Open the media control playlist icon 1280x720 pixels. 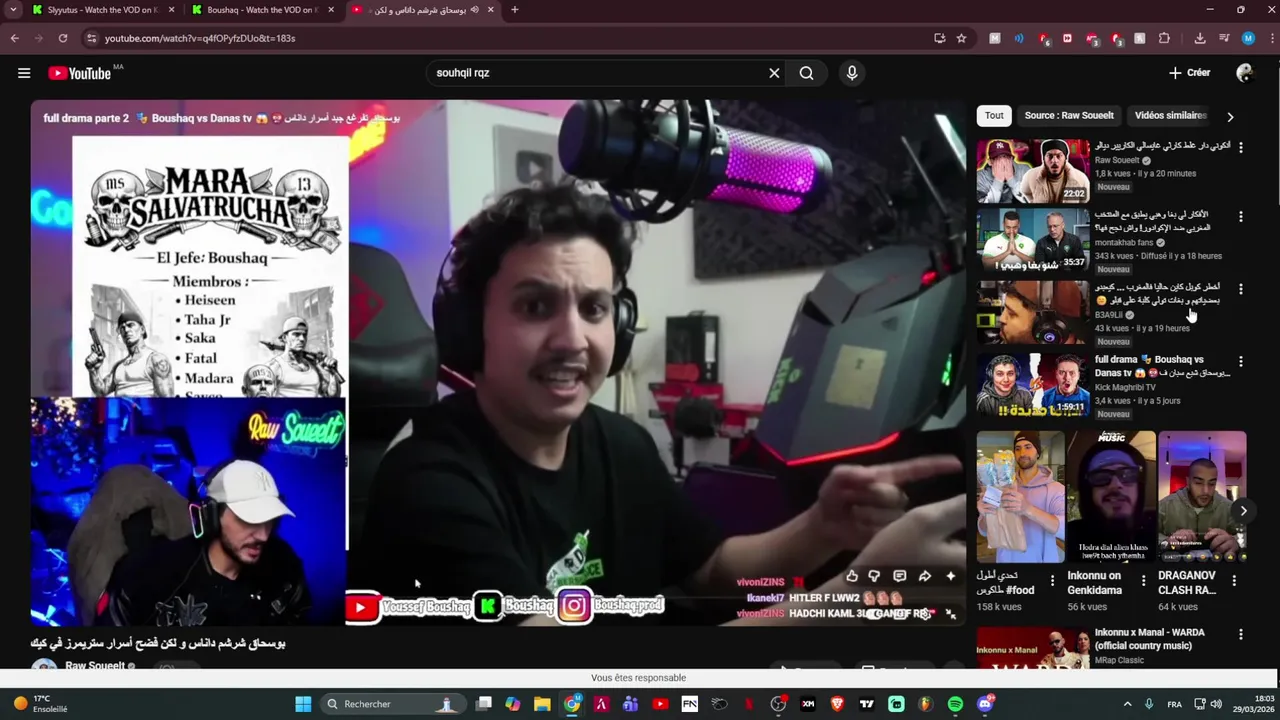click(x=1224, y=38)
